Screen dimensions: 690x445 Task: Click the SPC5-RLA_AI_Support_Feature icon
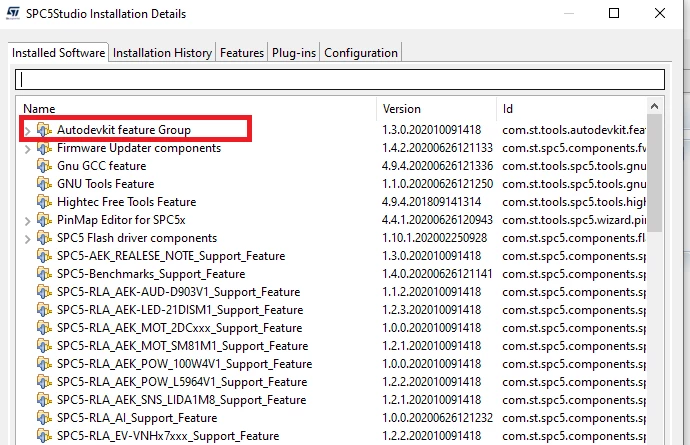(x=44, y=419)
